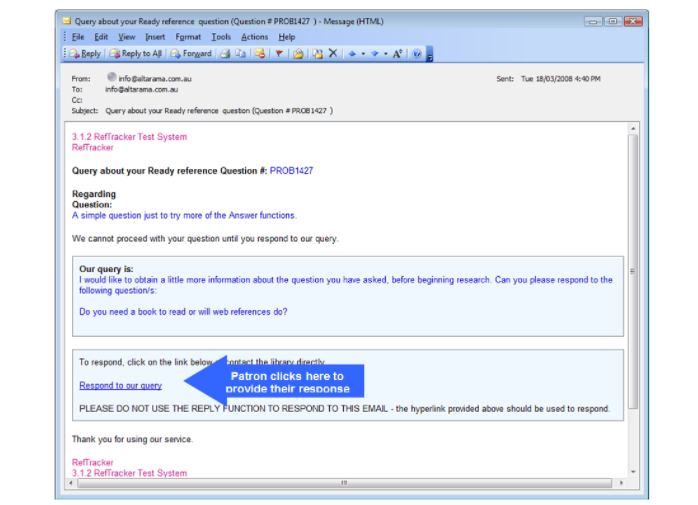Viewport: 698px width, 505px height.
Task: Click the Sent date 'Tue 18/03/2008 4:40 PM'
Action: coord(561,79)
